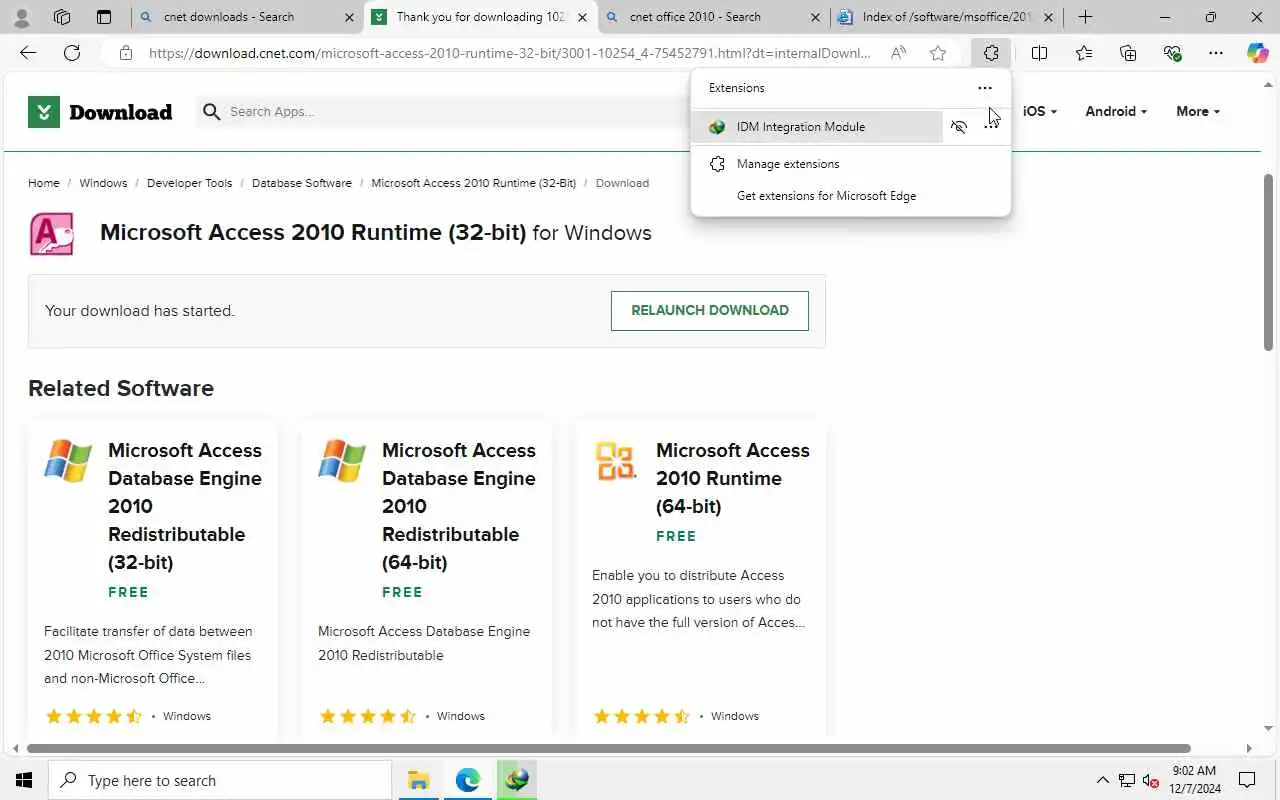The width and height of the screenshot is (1280, 800).
Task: Expand the More dropdown menu
Action: click(x=1198, y=112)
